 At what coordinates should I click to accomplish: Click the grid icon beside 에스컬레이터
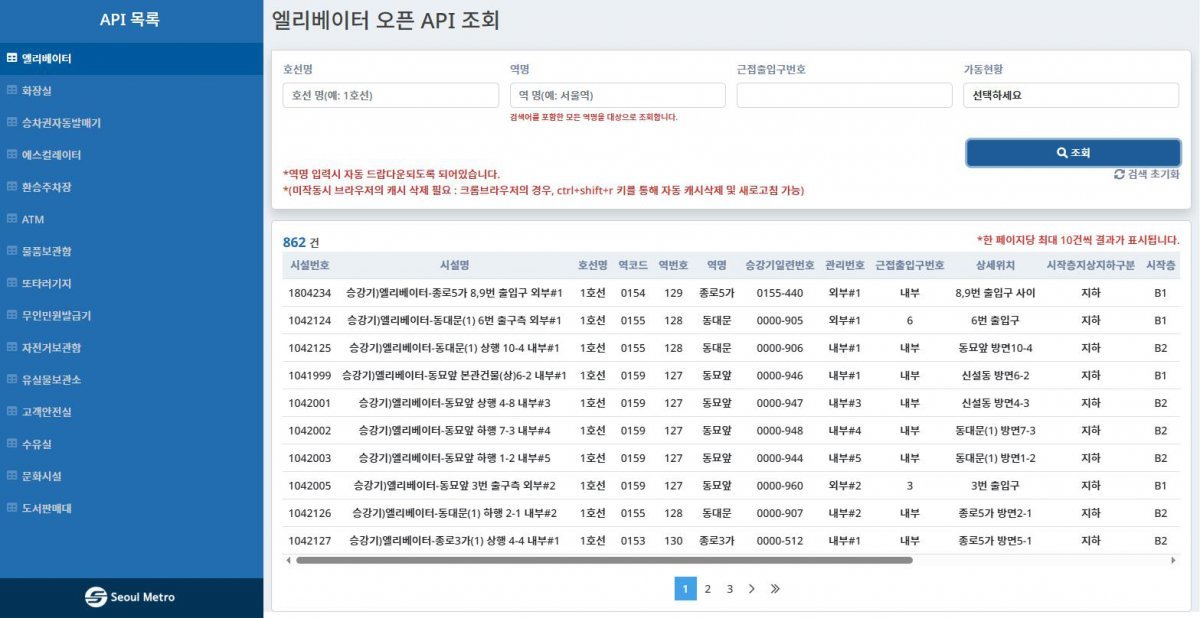pyautogui.click(x=12, y=155)
